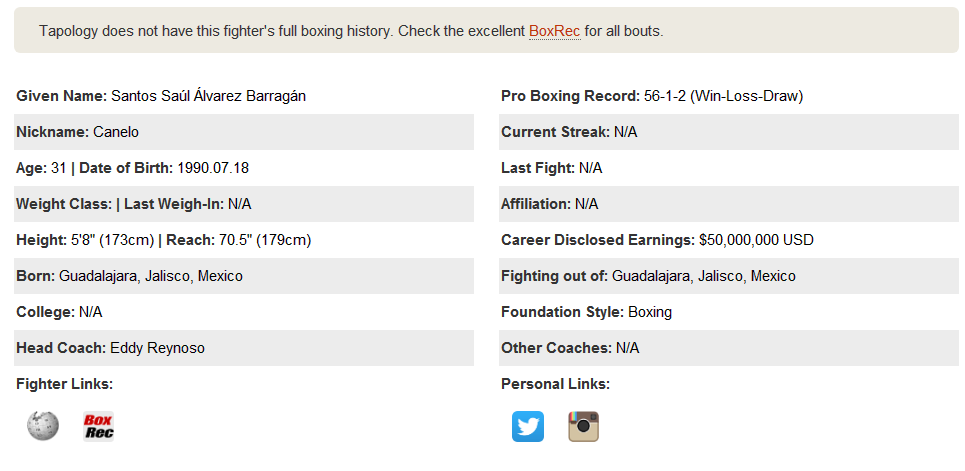The width and height of the screenshot is (965, 471).
Task: Click the Weight Class row
Action: pos(244,204)
